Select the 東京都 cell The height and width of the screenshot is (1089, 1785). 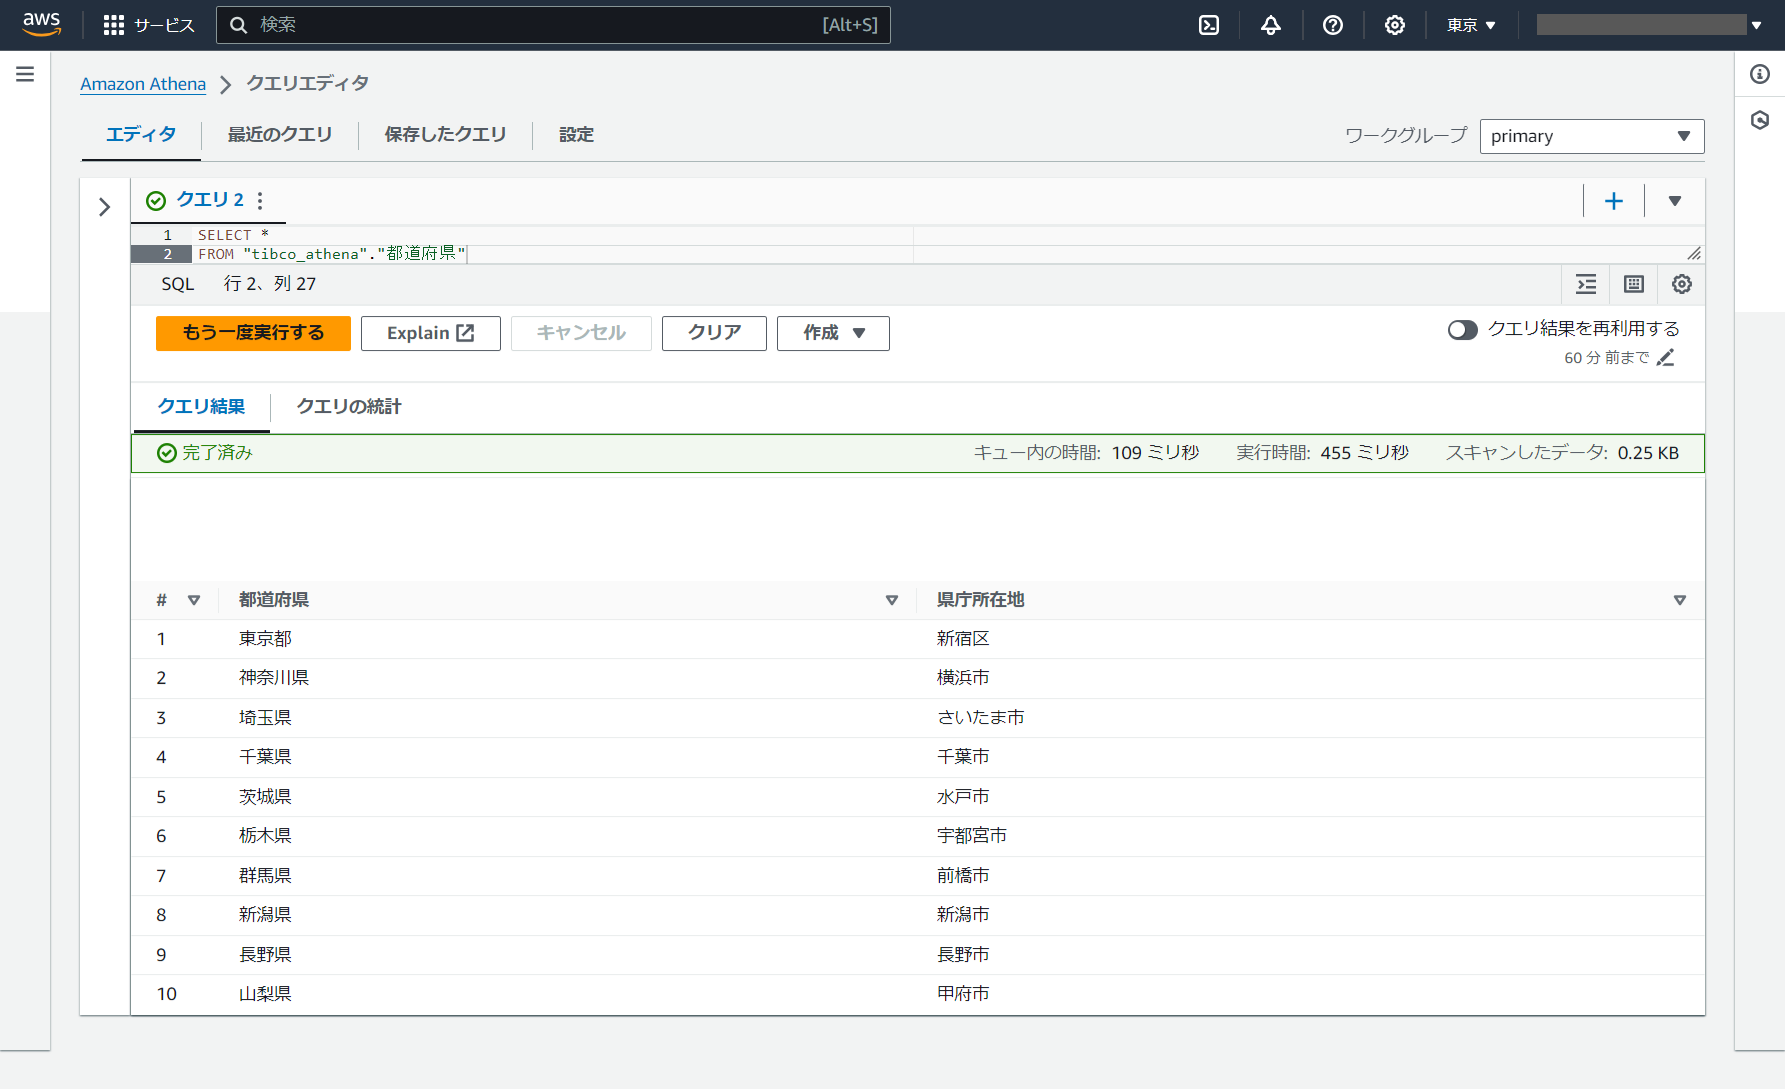(x=265, y=639)
